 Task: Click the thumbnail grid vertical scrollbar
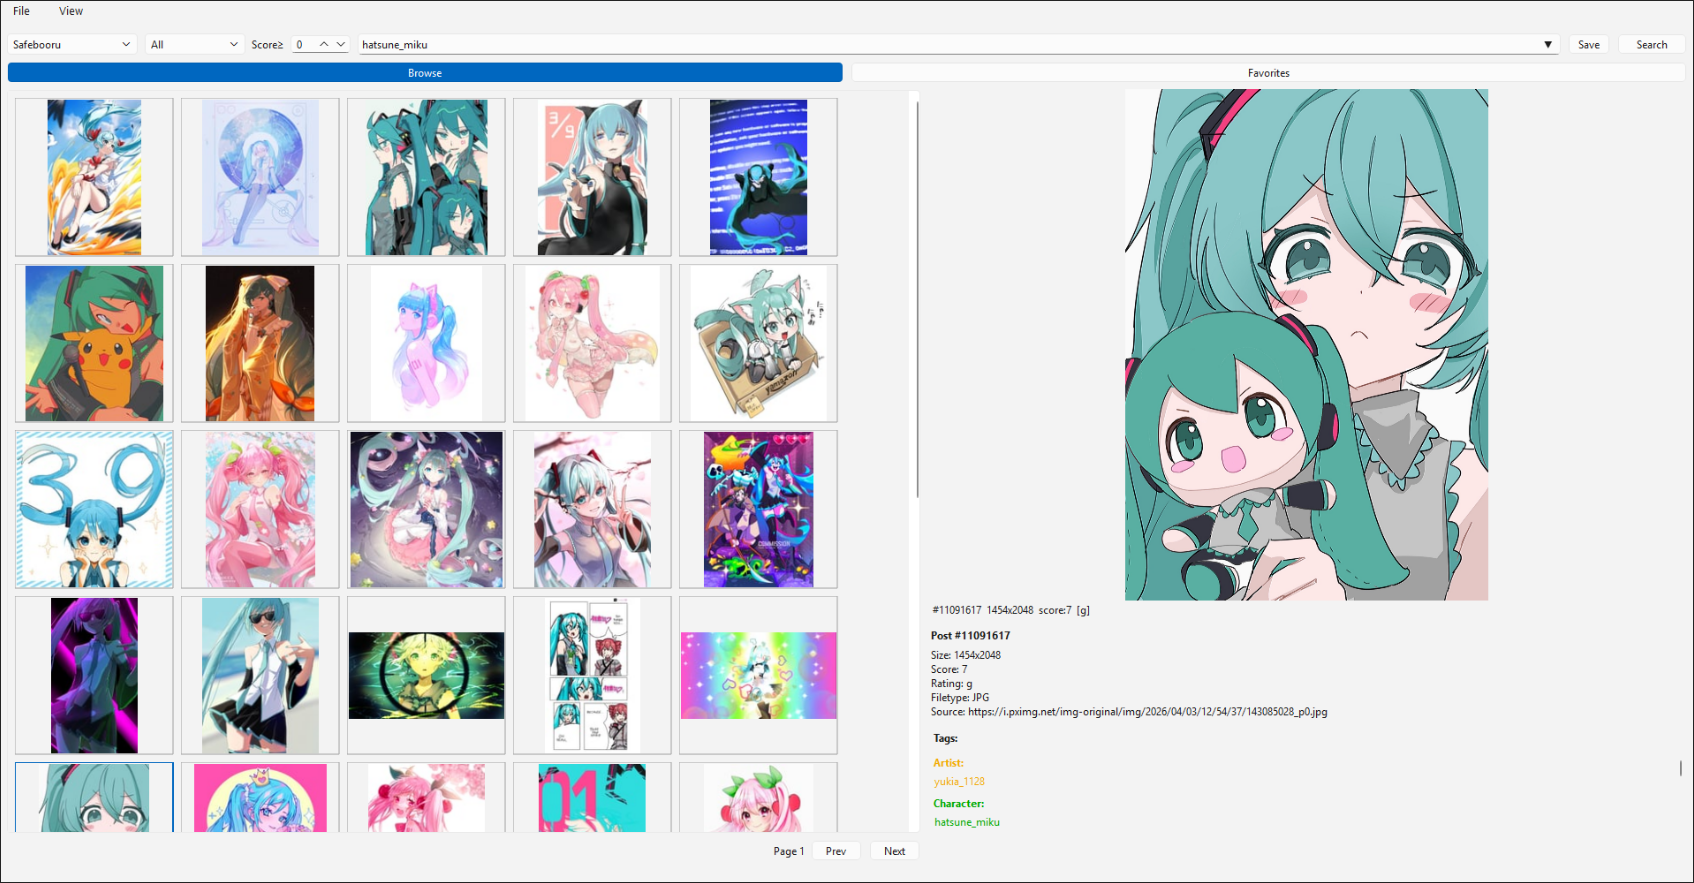tap(917, 300)
